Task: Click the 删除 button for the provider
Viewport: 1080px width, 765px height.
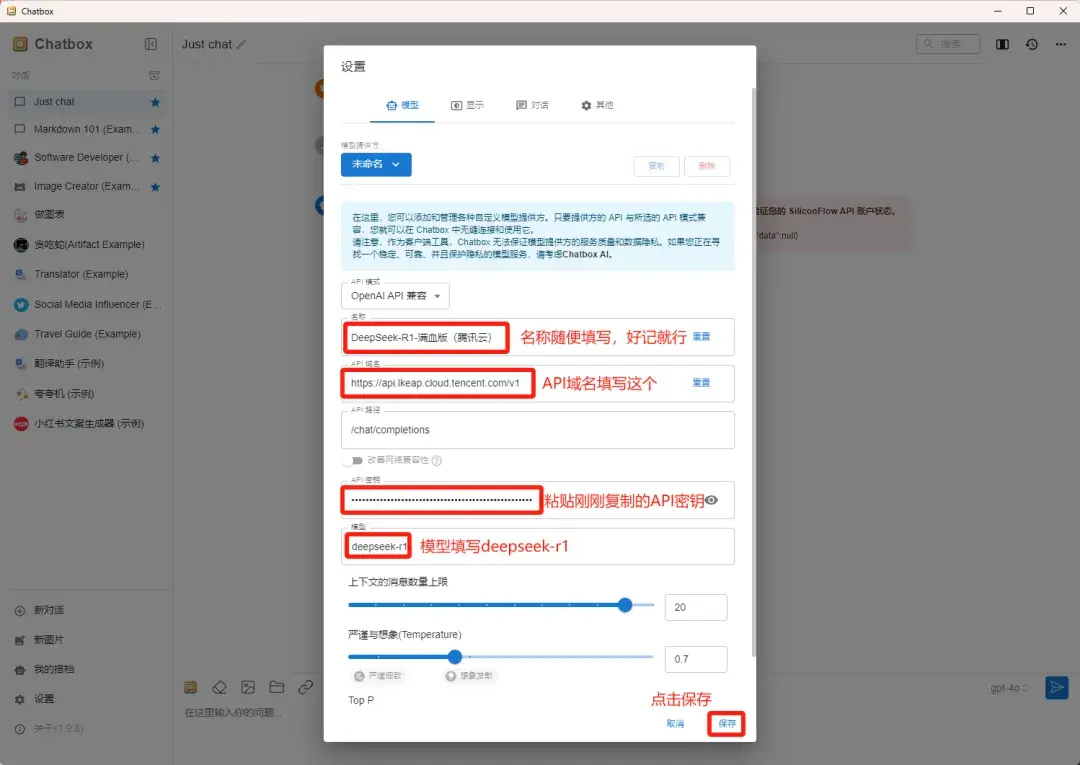Action: [707, 166]
